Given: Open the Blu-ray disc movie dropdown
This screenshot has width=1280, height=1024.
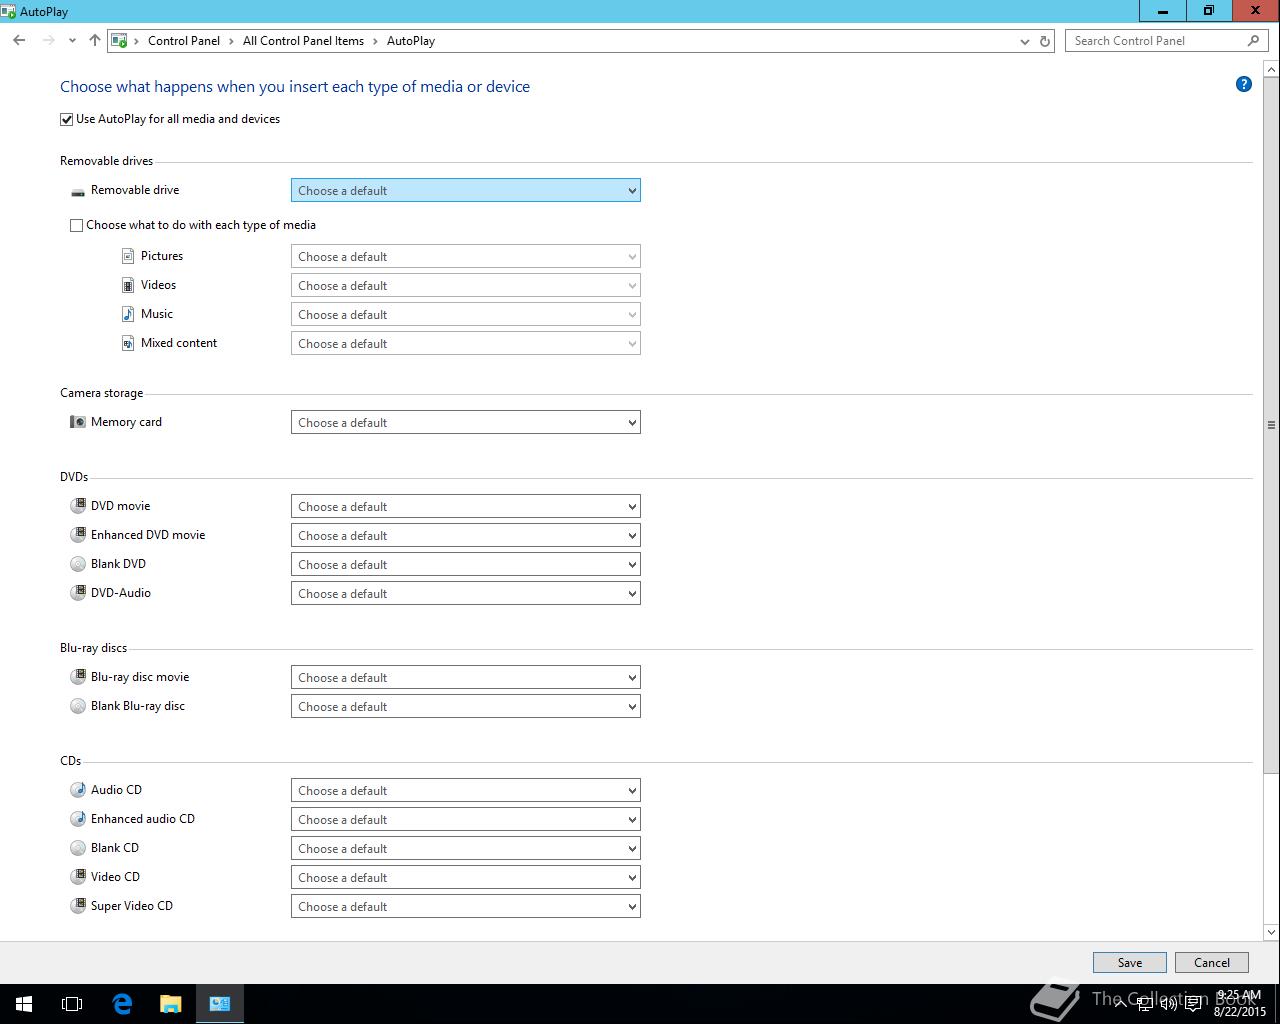Looking at the screenshot, I should [x=466, y=677].
